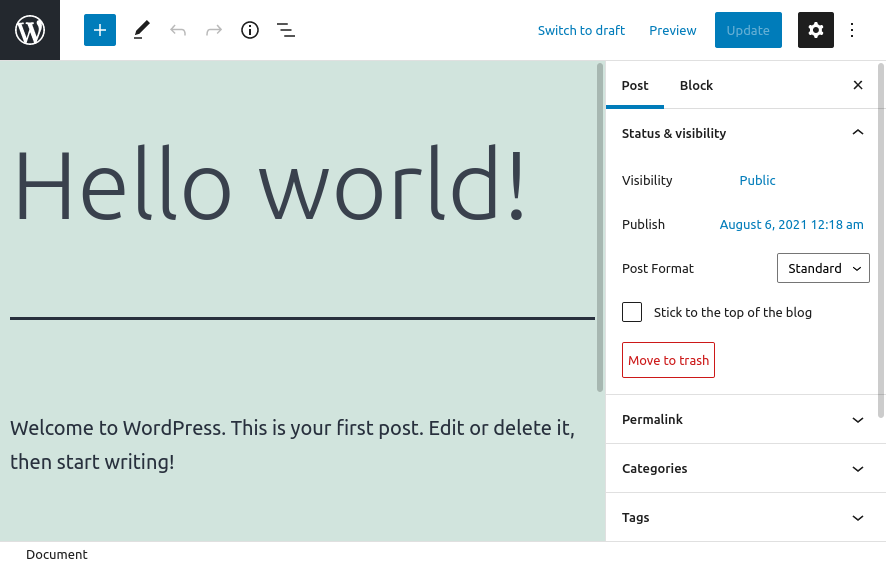Open the Details info icon

250,30
